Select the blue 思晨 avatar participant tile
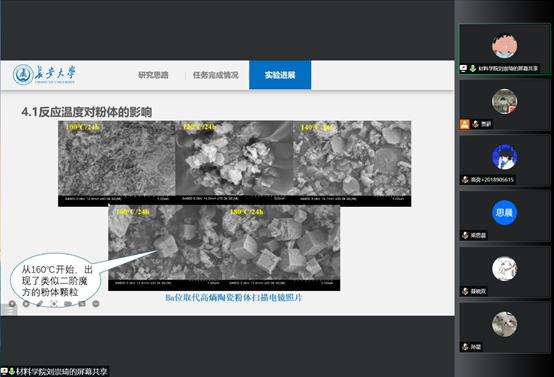The width and height of the screenshot is (554, 377). pos(505,216)
